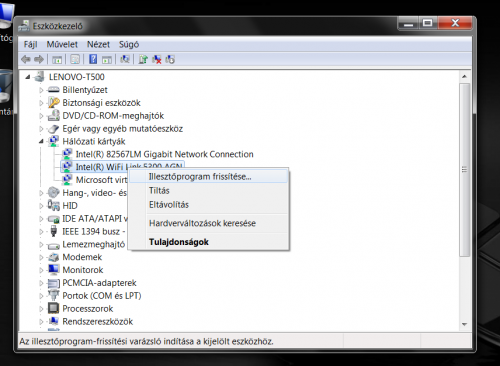Select the Biztonsági eszközök key icon
Image resolution: width=500 pixels, height=366 pixels.
53,102
